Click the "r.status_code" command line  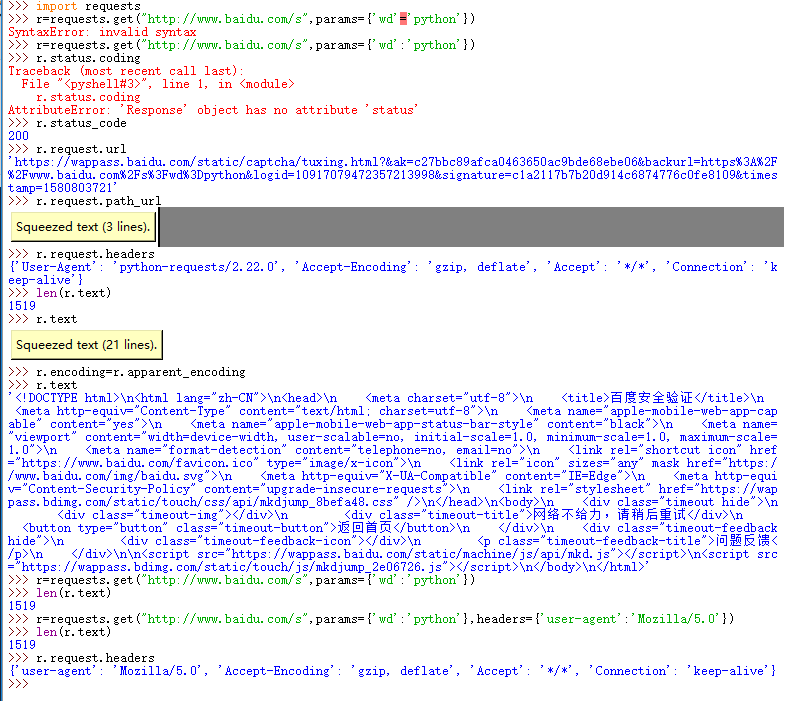click(67, 123)
